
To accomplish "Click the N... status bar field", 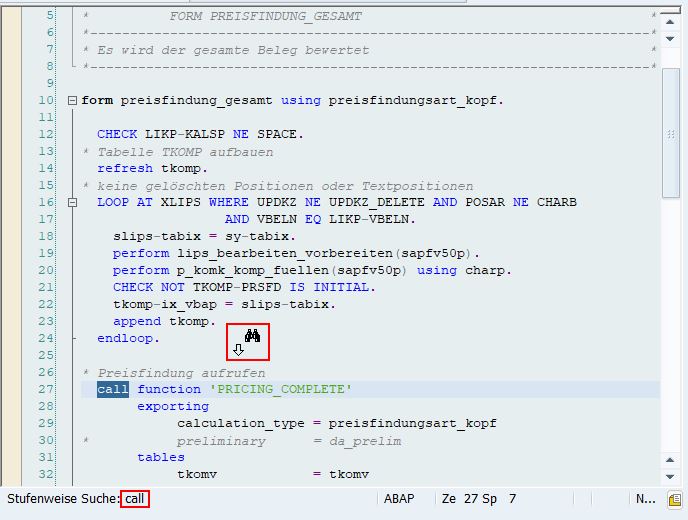I will 645,499.
